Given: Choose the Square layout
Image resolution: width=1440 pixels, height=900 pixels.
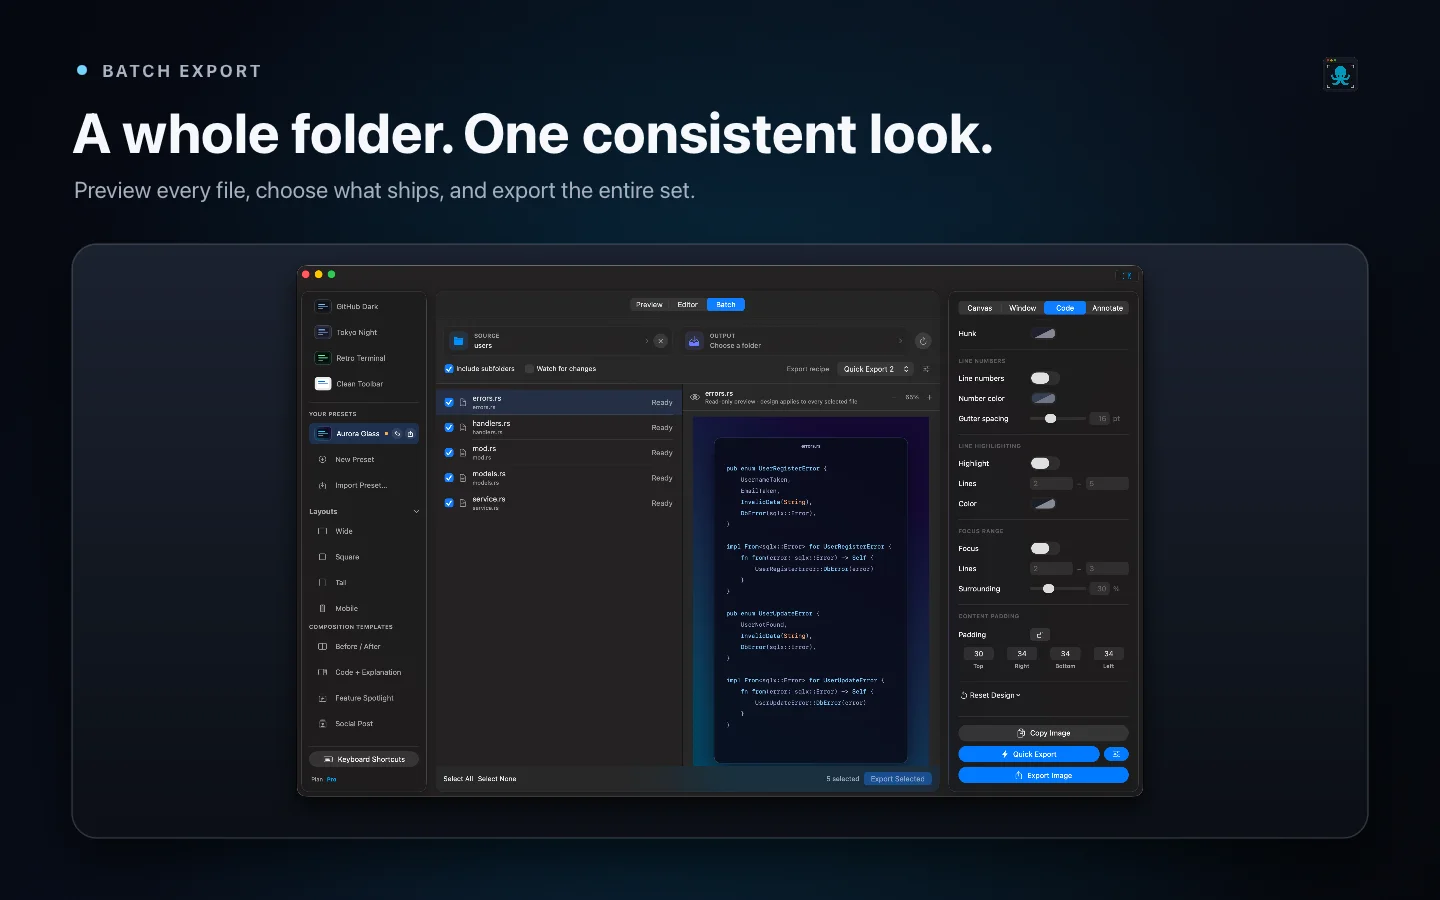Looking at the screenshot, I should [363, 557].
